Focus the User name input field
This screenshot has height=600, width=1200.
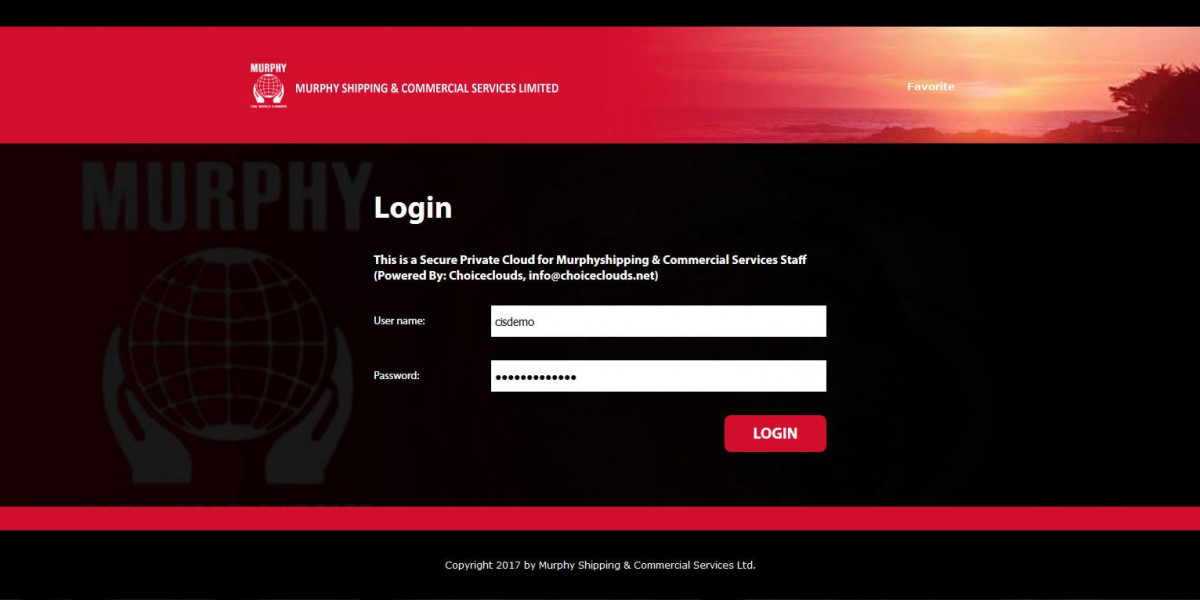pos(658,321)
